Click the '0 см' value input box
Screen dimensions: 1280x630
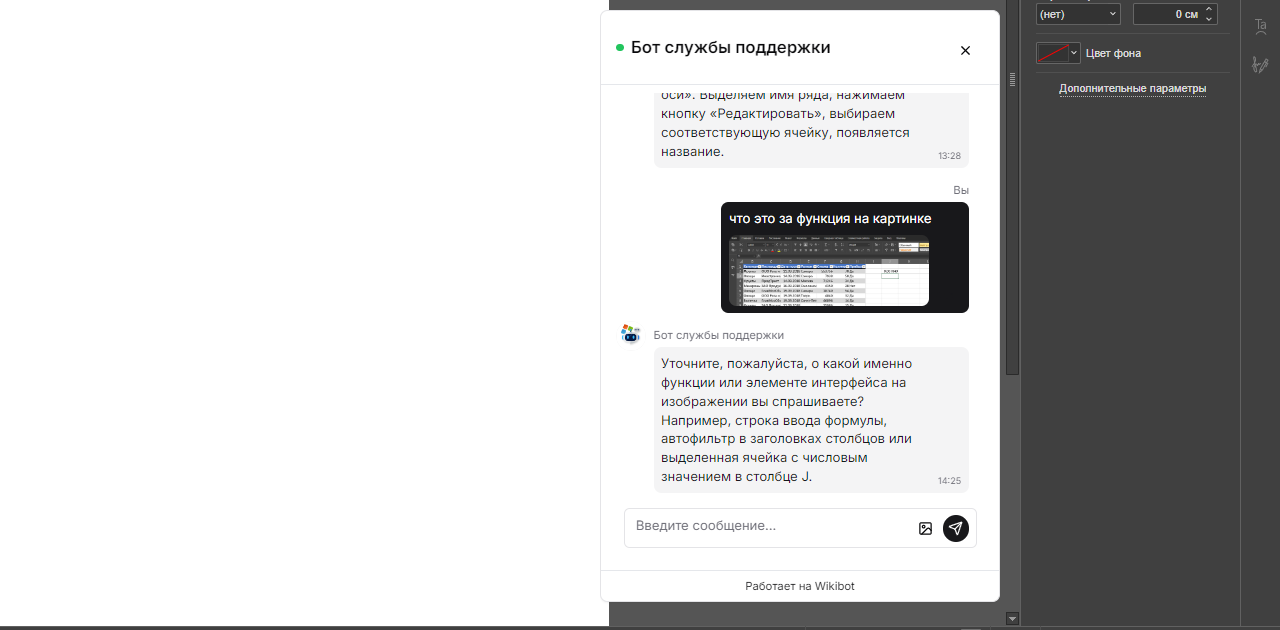pos(1172,13)
